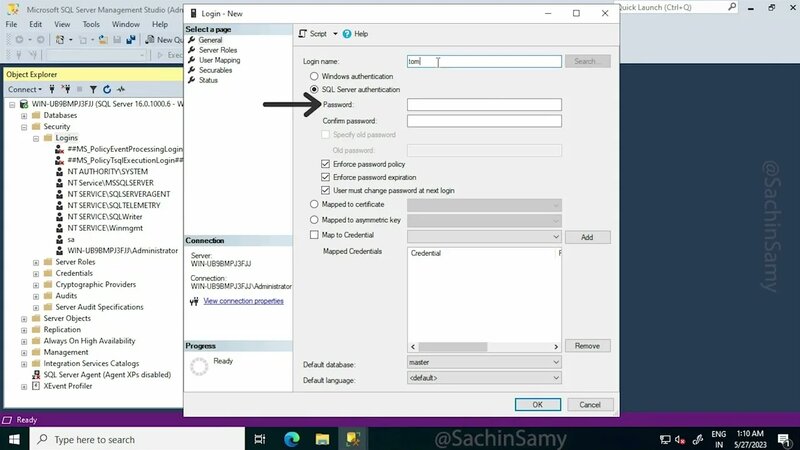Viewport: 800px width, 450px height.
Task: Refresh Object Explorer with the refresh icon
Action: pos(107,89)
